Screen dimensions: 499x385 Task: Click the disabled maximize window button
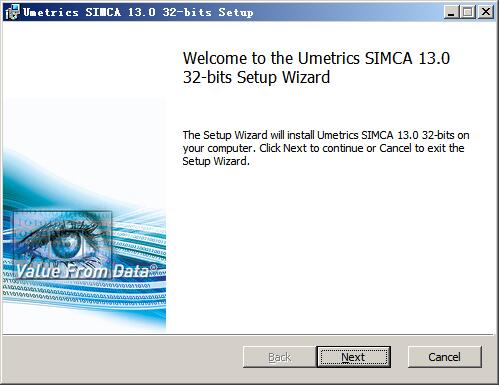(x=468, y=12)
